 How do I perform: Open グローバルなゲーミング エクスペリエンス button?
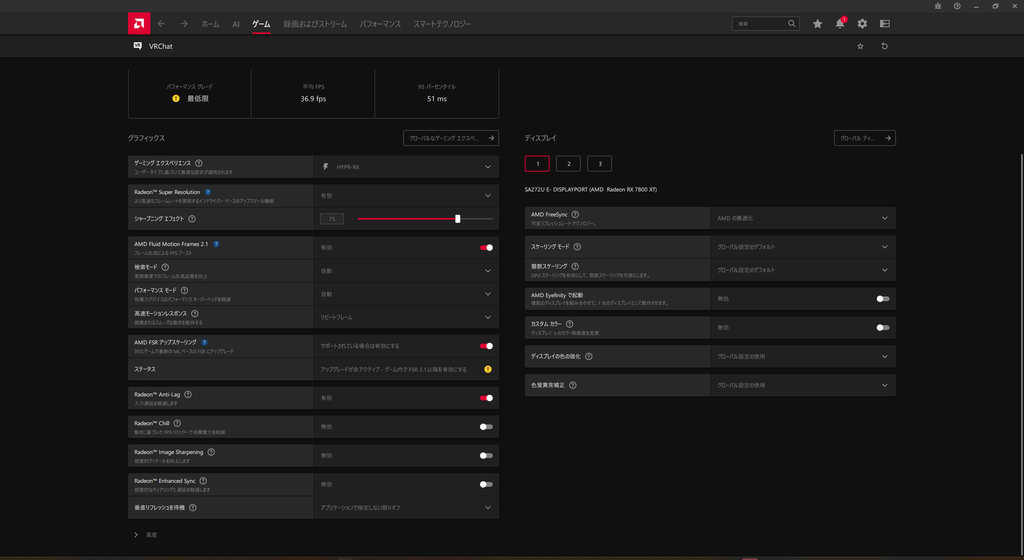click(451, 138)
